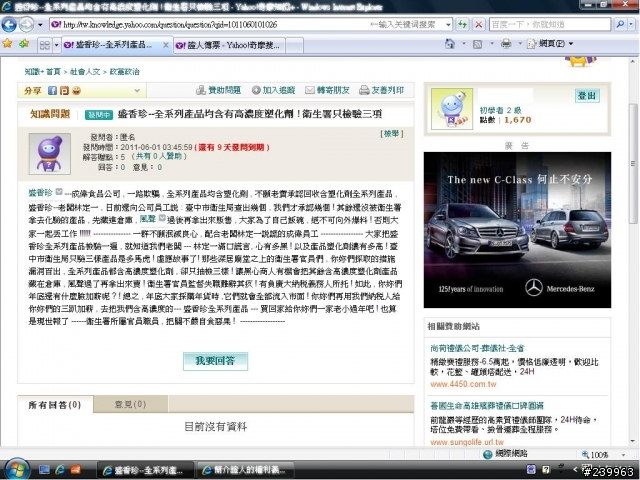The width and height of the screenshot is (640, 480).
Task: Click the user profile avatar image
Action: click(452, 109)
